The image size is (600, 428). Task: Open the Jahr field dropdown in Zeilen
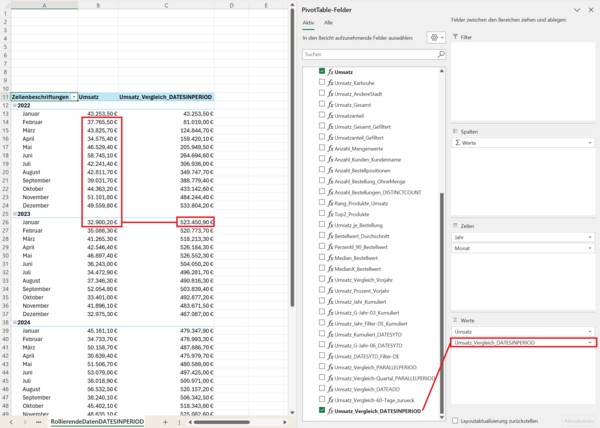592,237
